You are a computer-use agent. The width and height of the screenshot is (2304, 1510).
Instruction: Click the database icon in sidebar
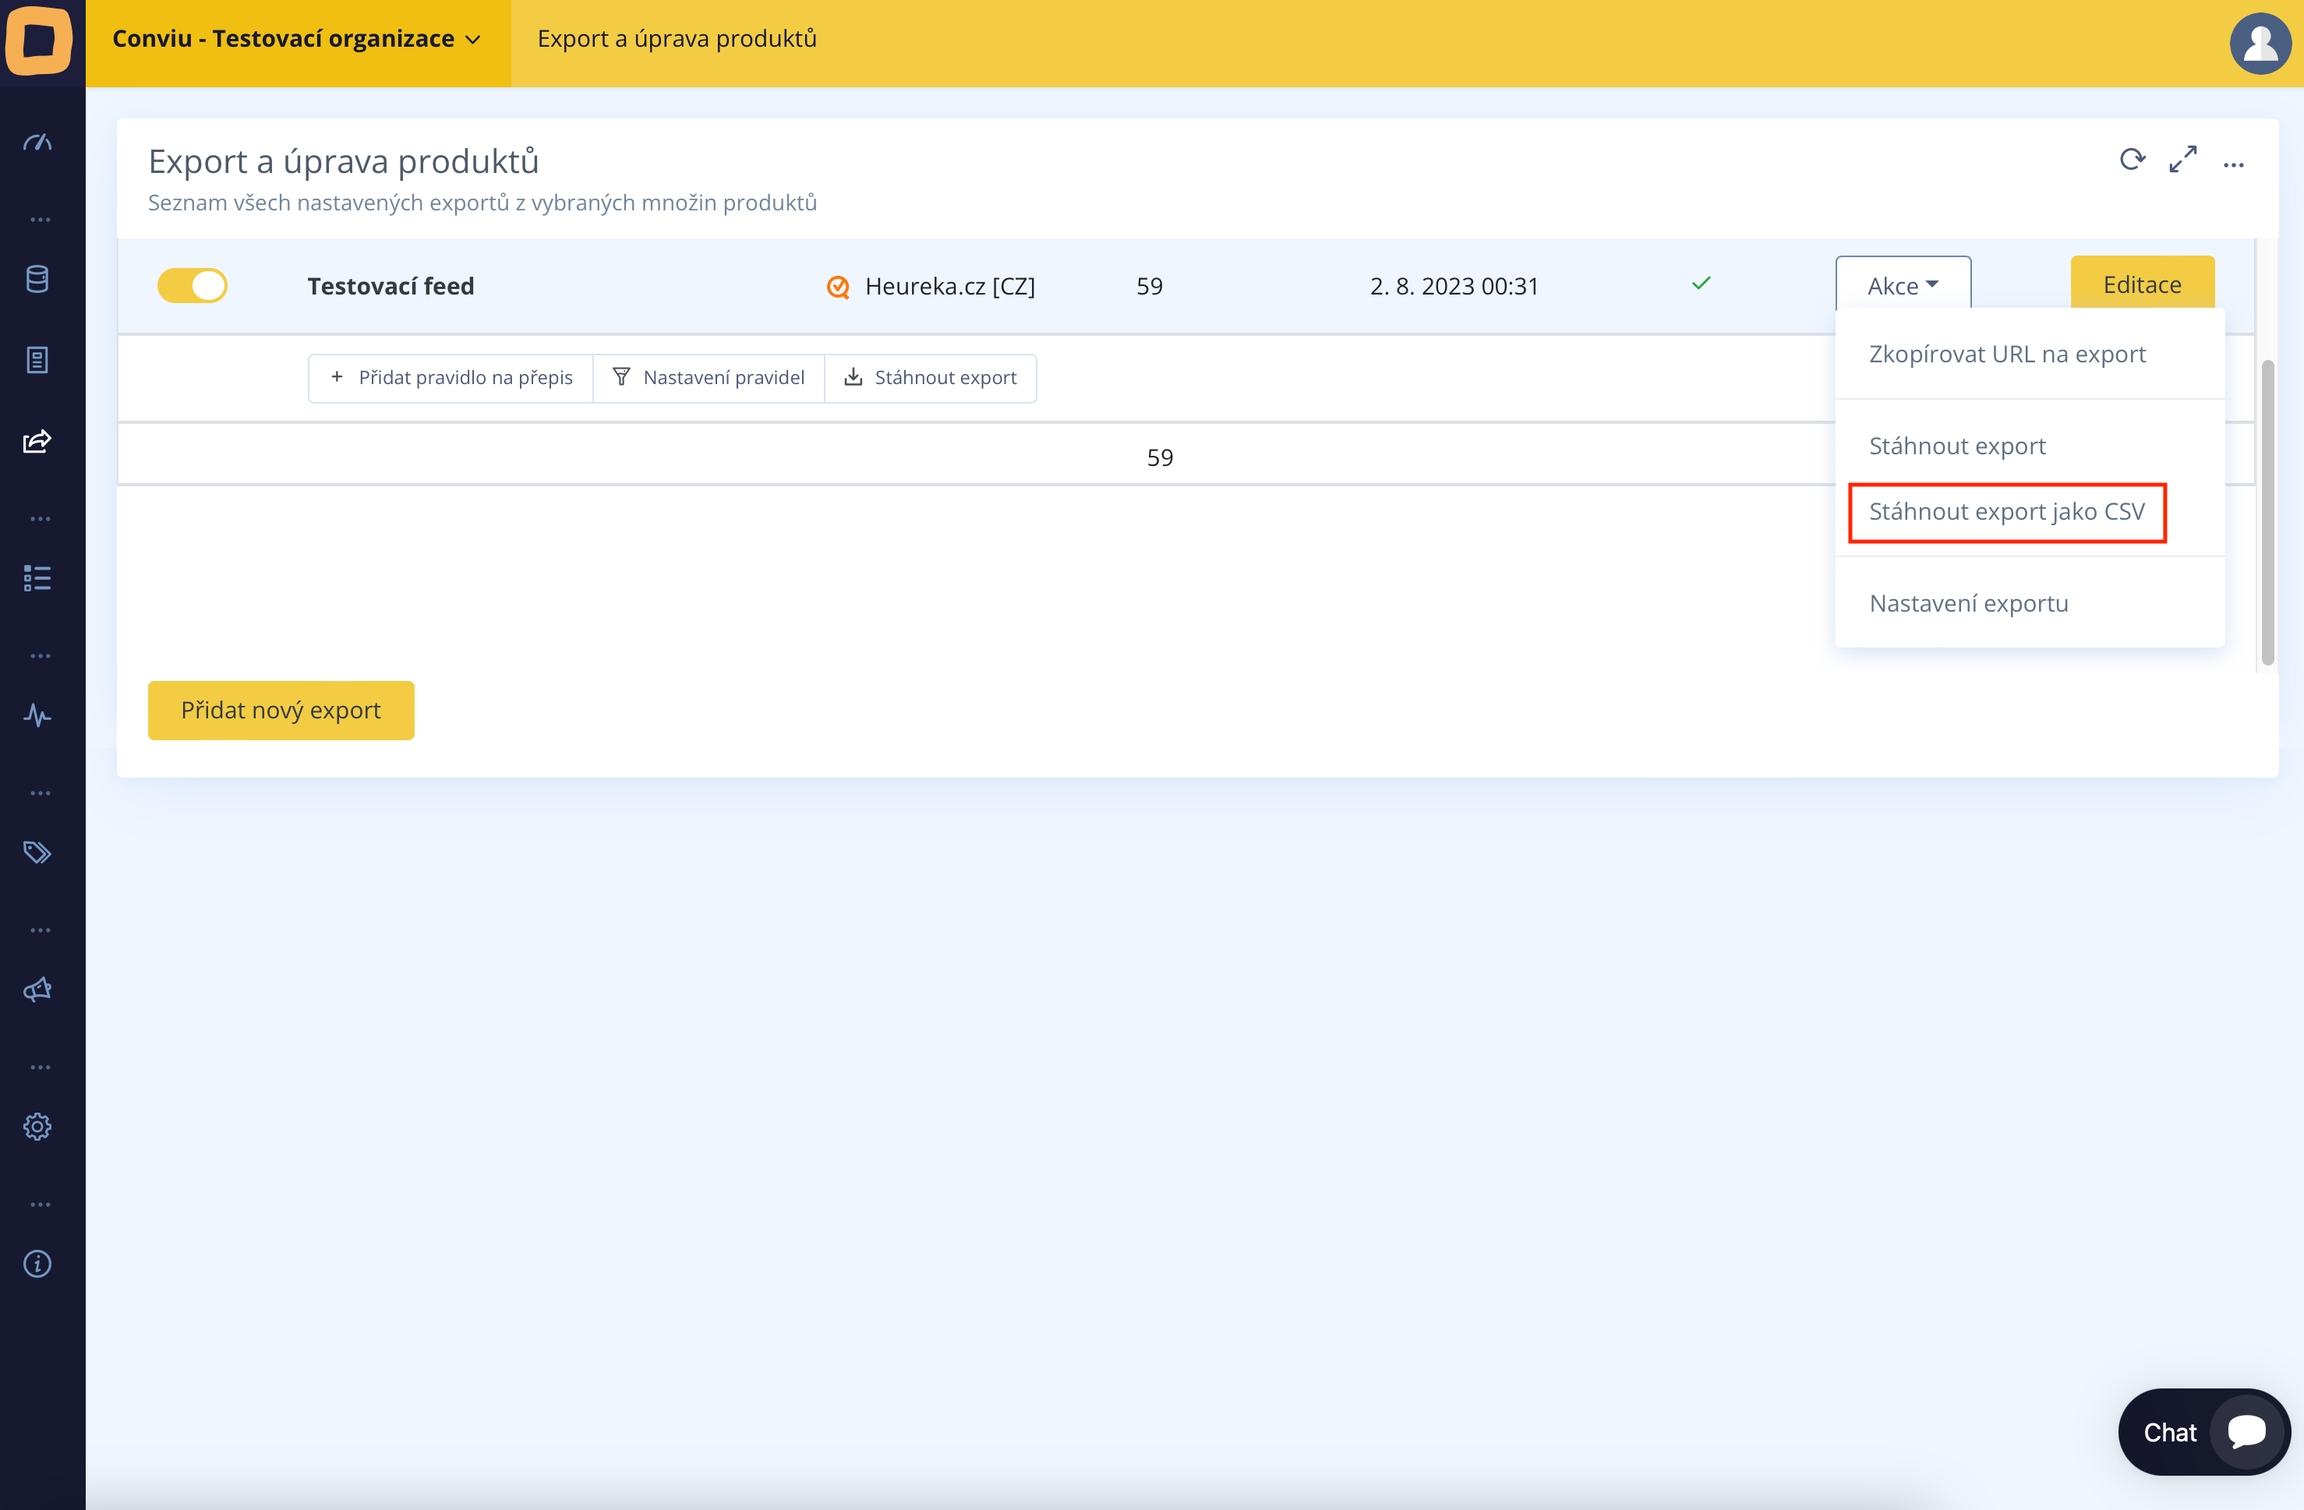click(x=38, y=279)
